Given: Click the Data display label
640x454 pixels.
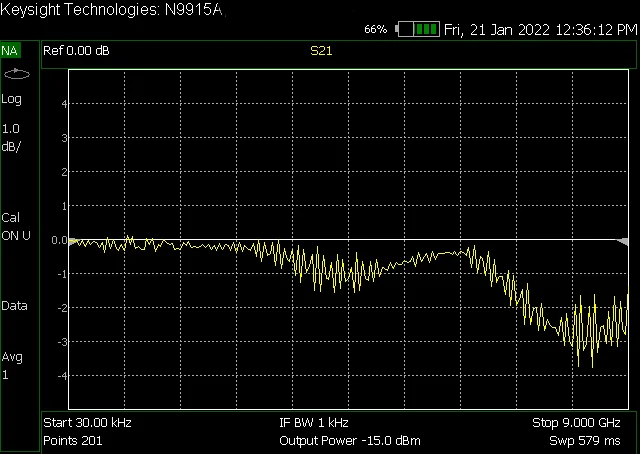Looking at the screenshot, I should pyautogui.click(x=14, y=306).
